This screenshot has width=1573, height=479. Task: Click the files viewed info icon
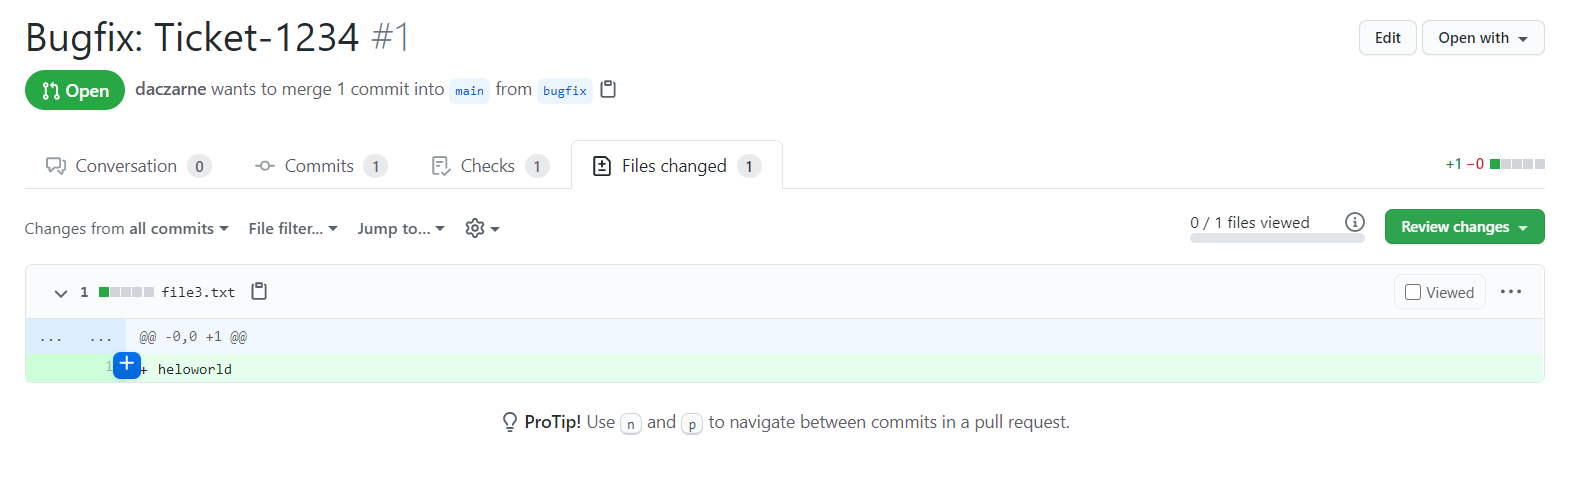[1355, 222]
